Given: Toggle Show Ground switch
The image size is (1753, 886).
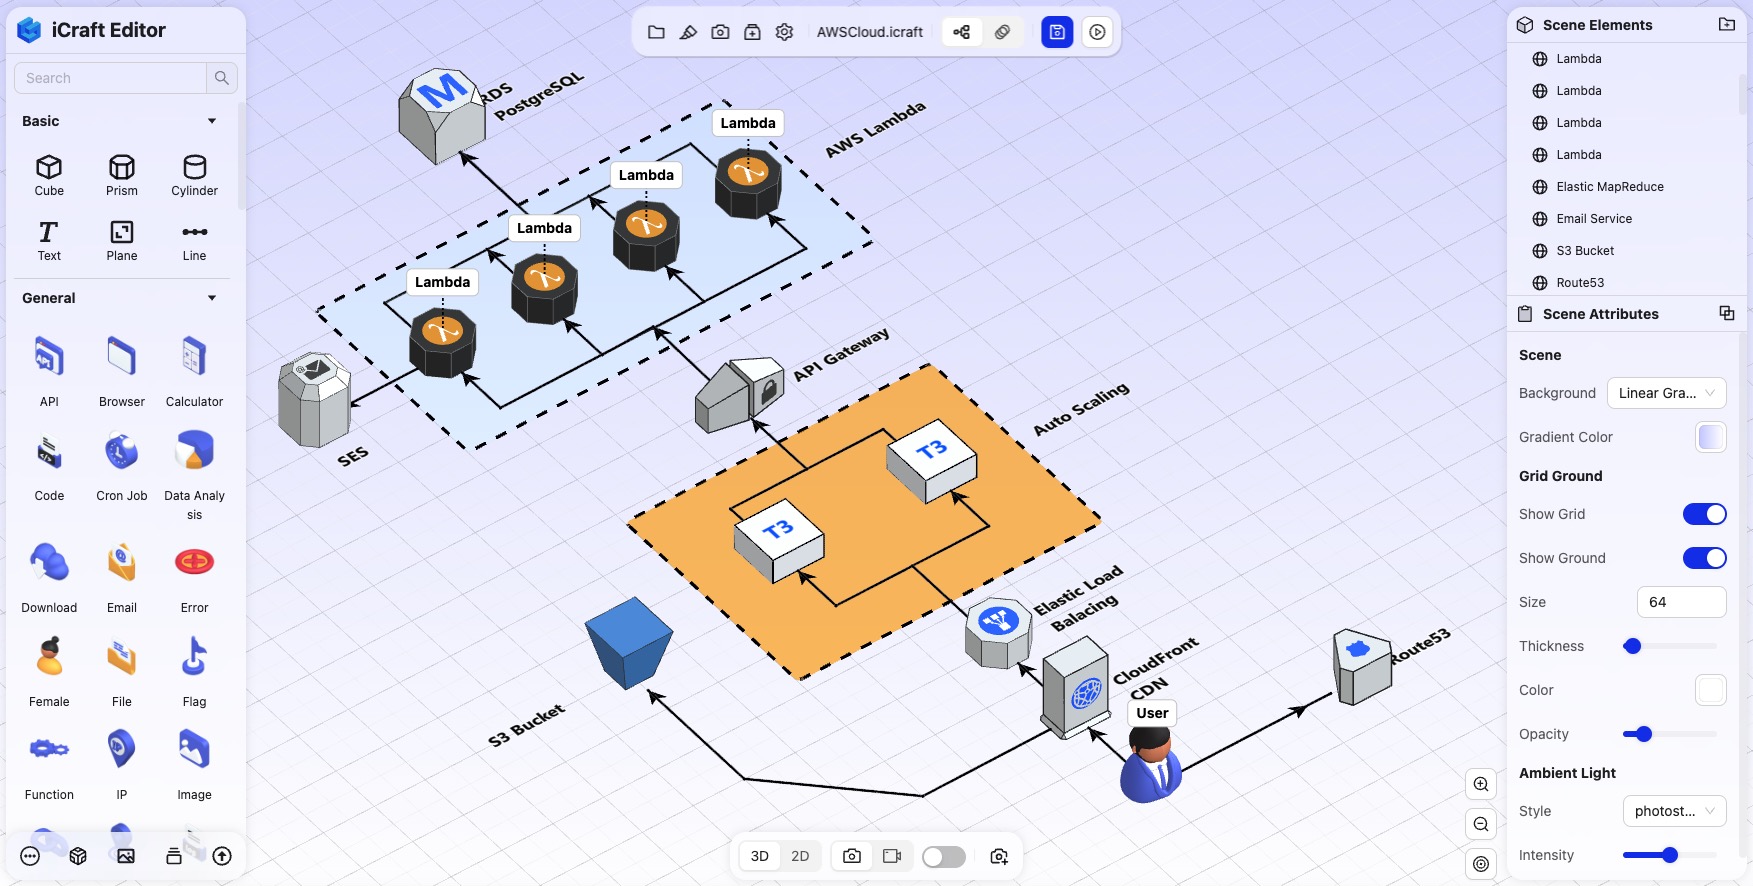Looking at the screenshot, I should pos(1704,558).
